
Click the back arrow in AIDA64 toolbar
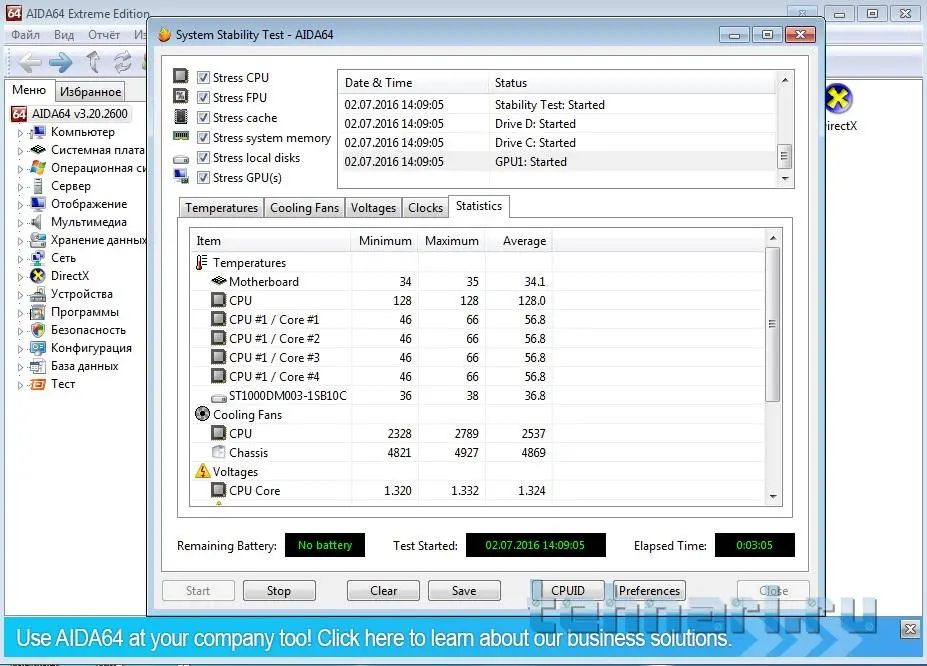(x=28, y=61)
